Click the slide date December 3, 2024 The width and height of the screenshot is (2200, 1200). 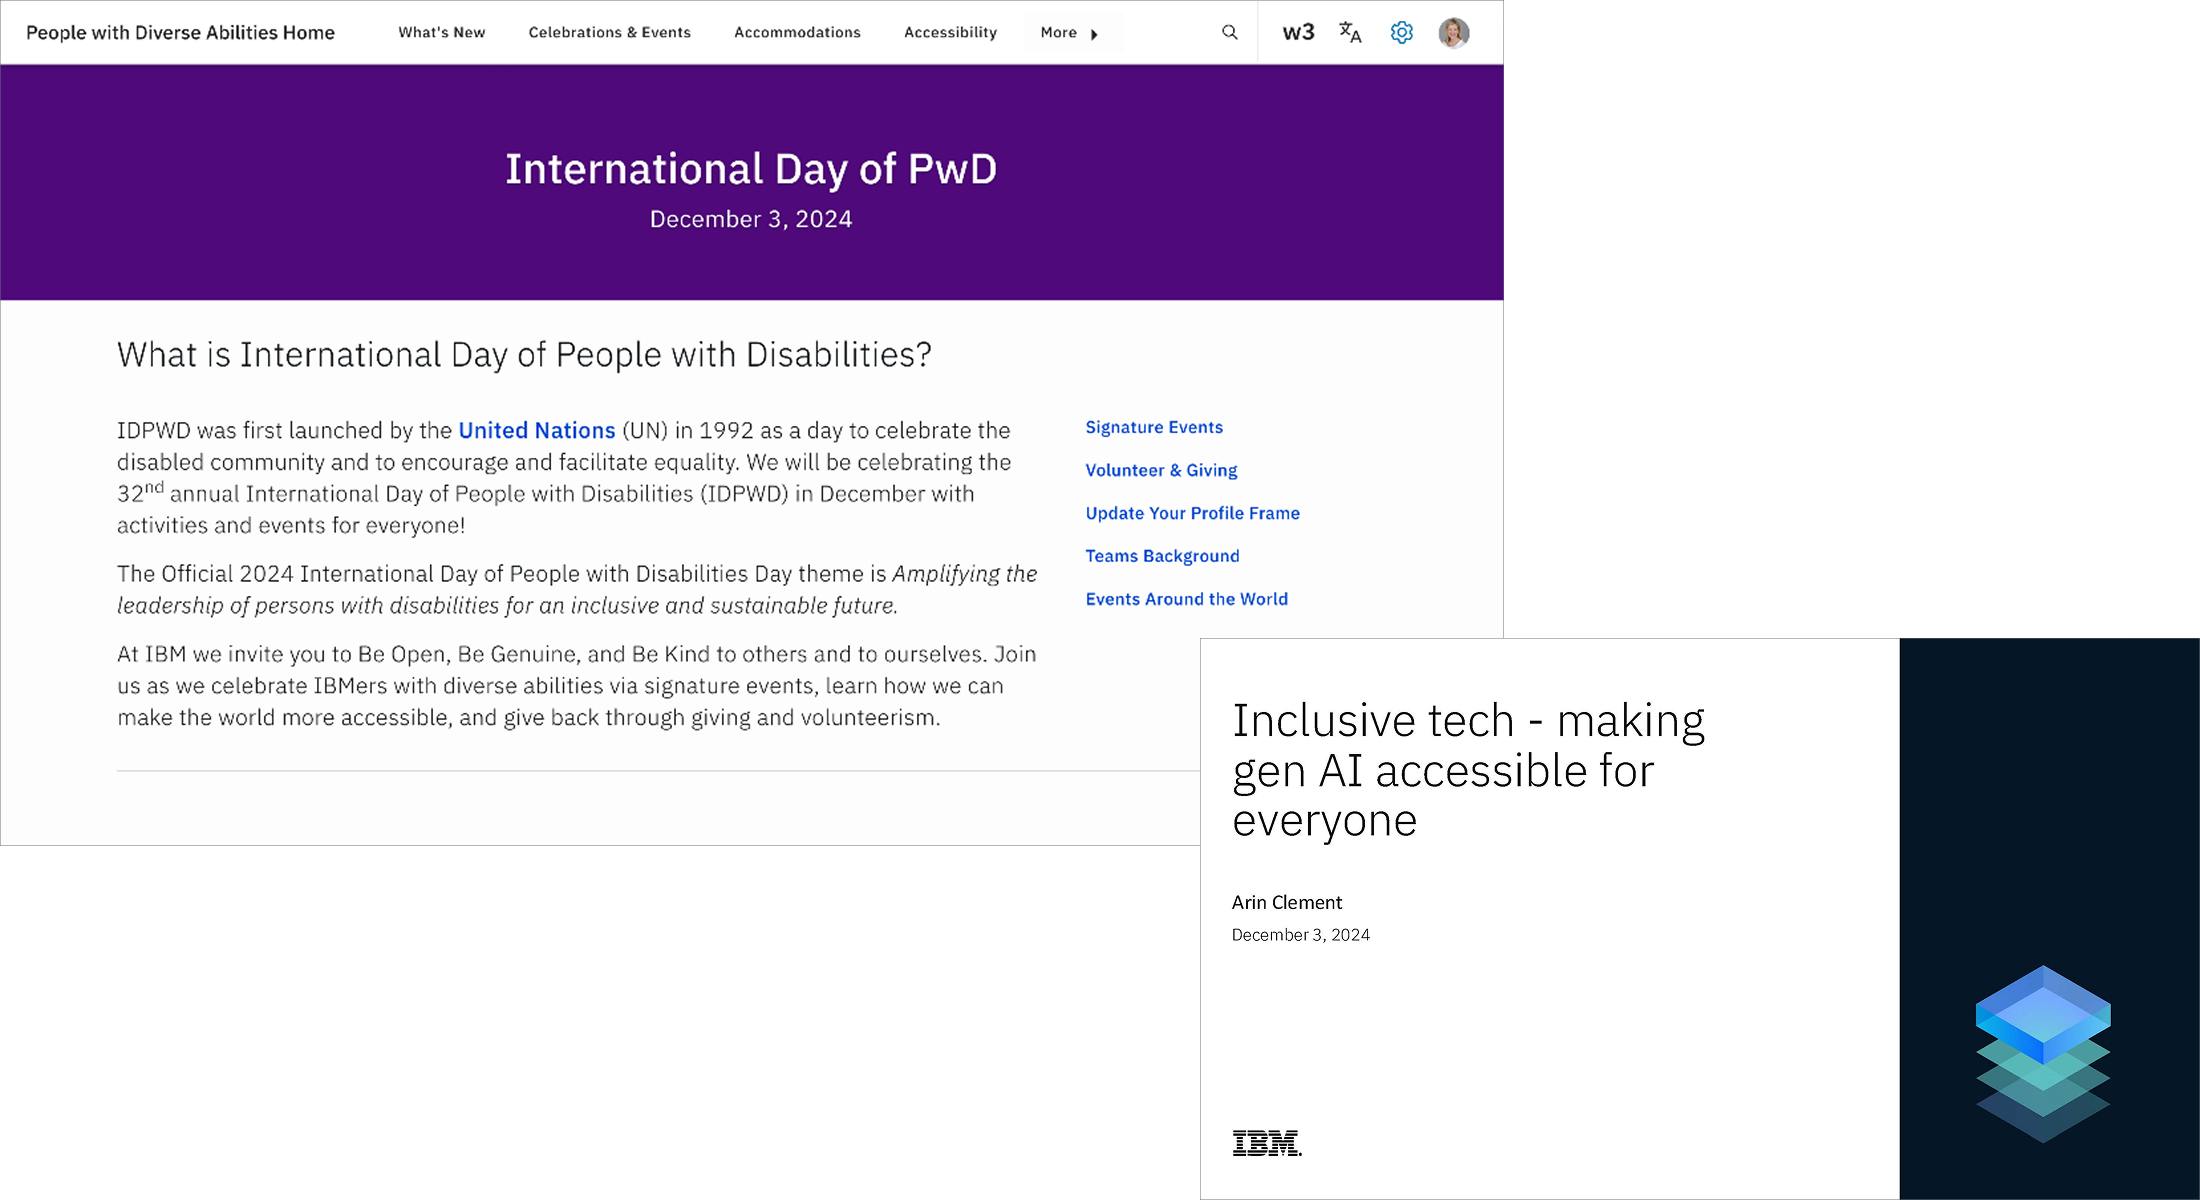point(1301,935)
